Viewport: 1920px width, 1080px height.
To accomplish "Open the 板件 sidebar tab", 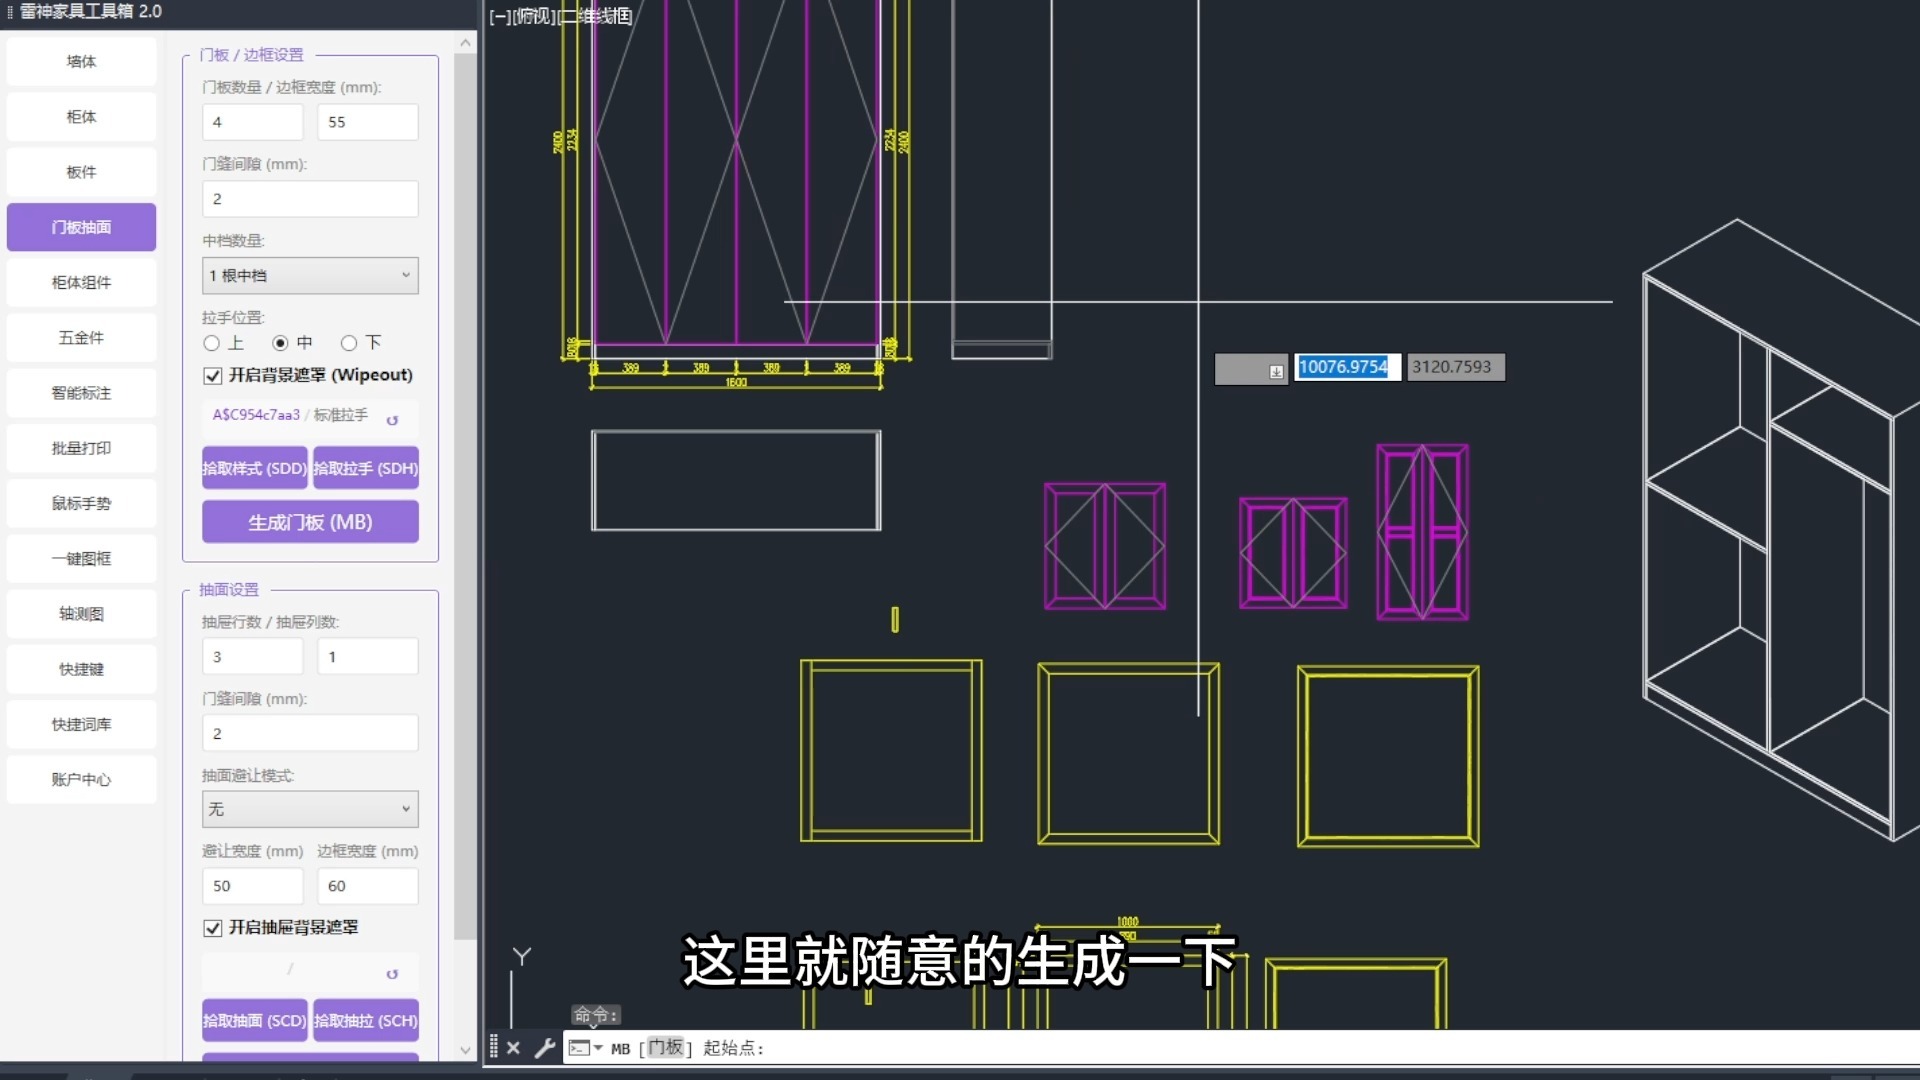I will point(81,172).
